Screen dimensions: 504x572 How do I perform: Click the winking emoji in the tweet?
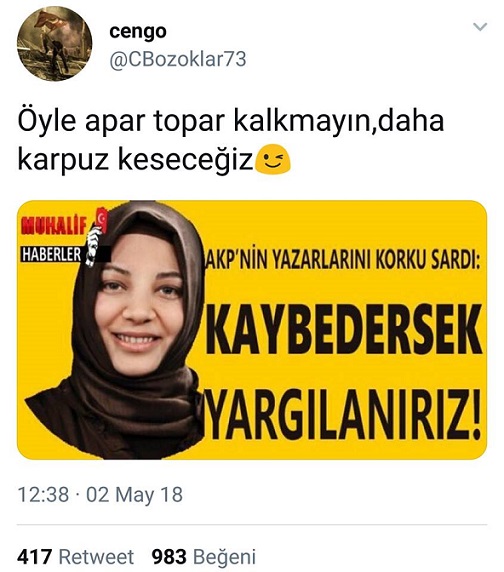tap(273, 160)
